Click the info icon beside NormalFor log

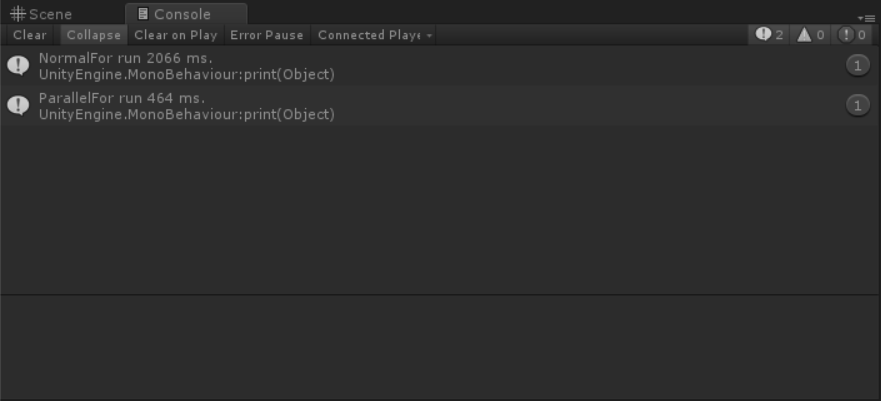pyautogui.click(x=18, y=66)
